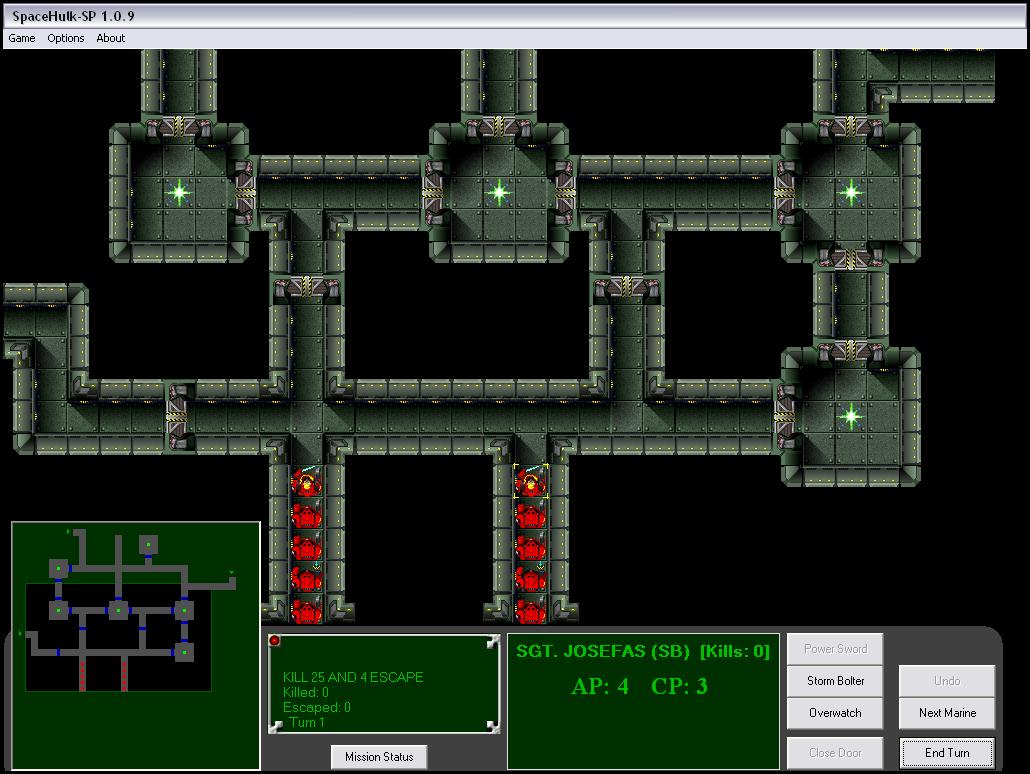Click the green star in the top-right room
Screen dimensions: 1030x774
coord(851,193)
